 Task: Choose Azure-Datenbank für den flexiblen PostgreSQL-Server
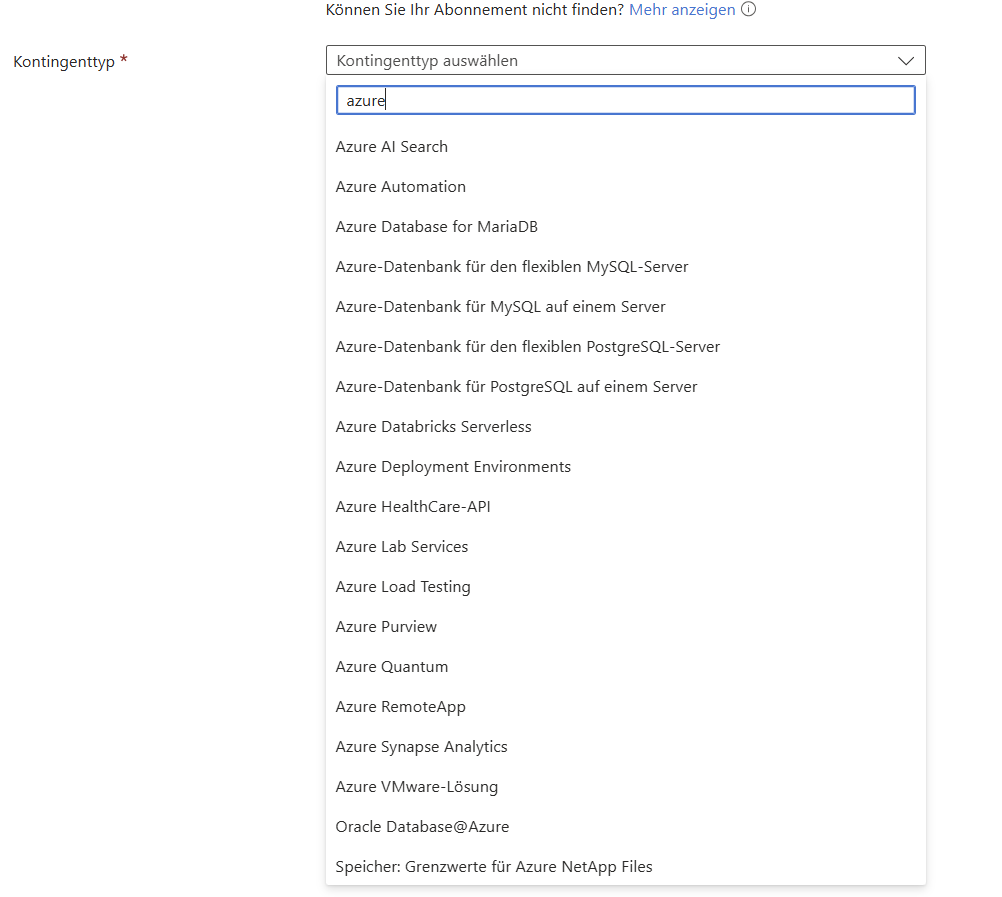[x=626, y=347]
